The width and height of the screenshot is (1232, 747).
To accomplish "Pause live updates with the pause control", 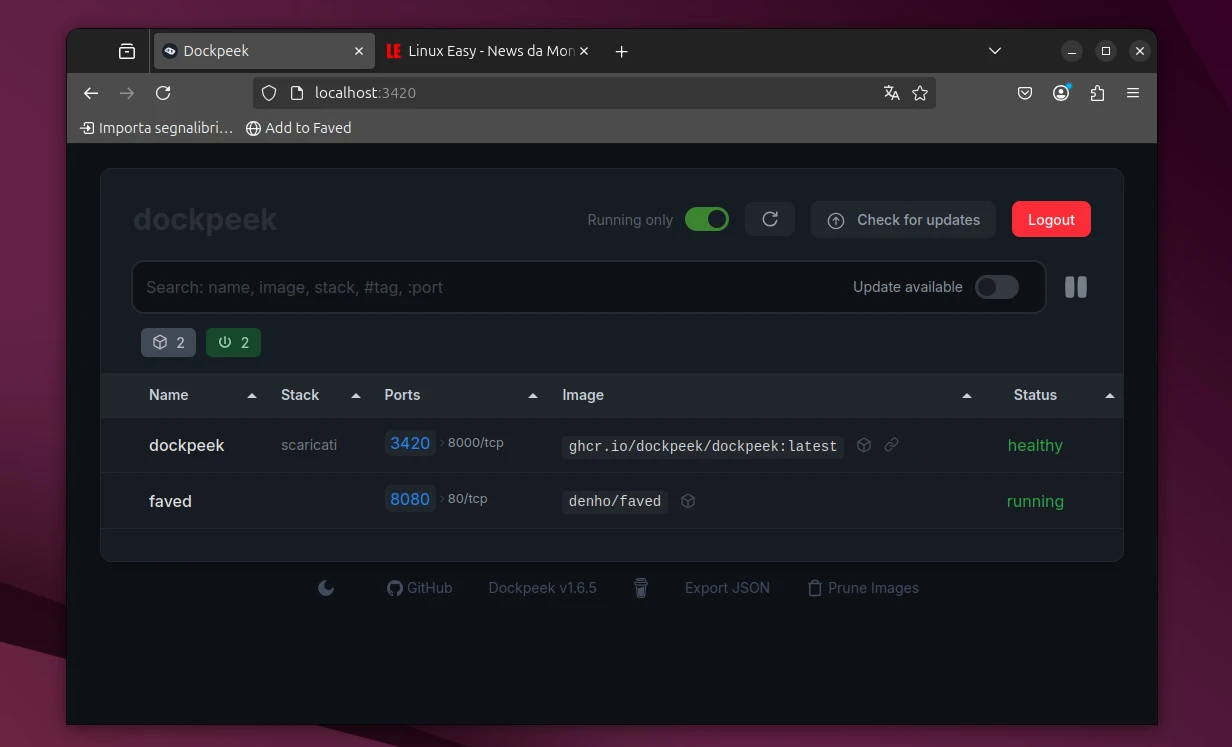I will [x=1075, y=287].
